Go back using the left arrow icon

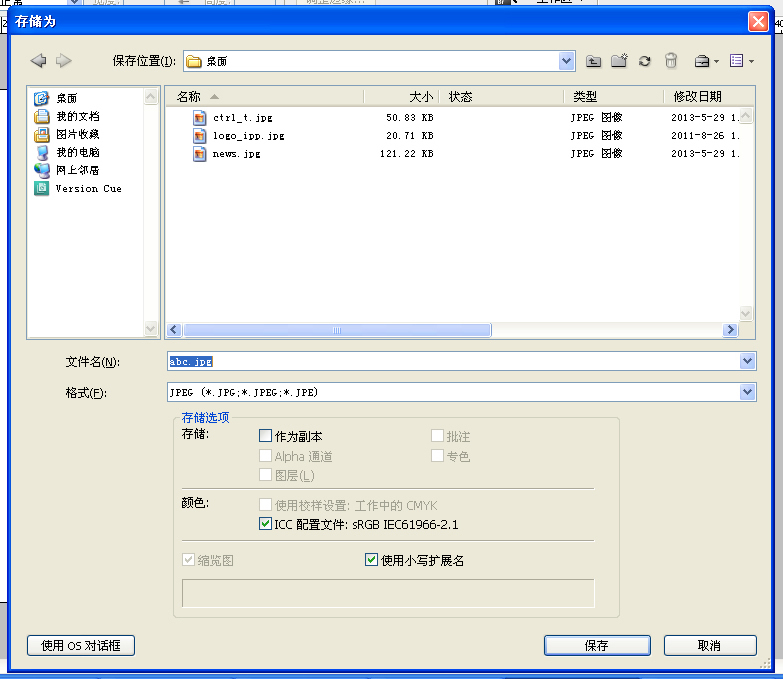click(x=38, y=61)
